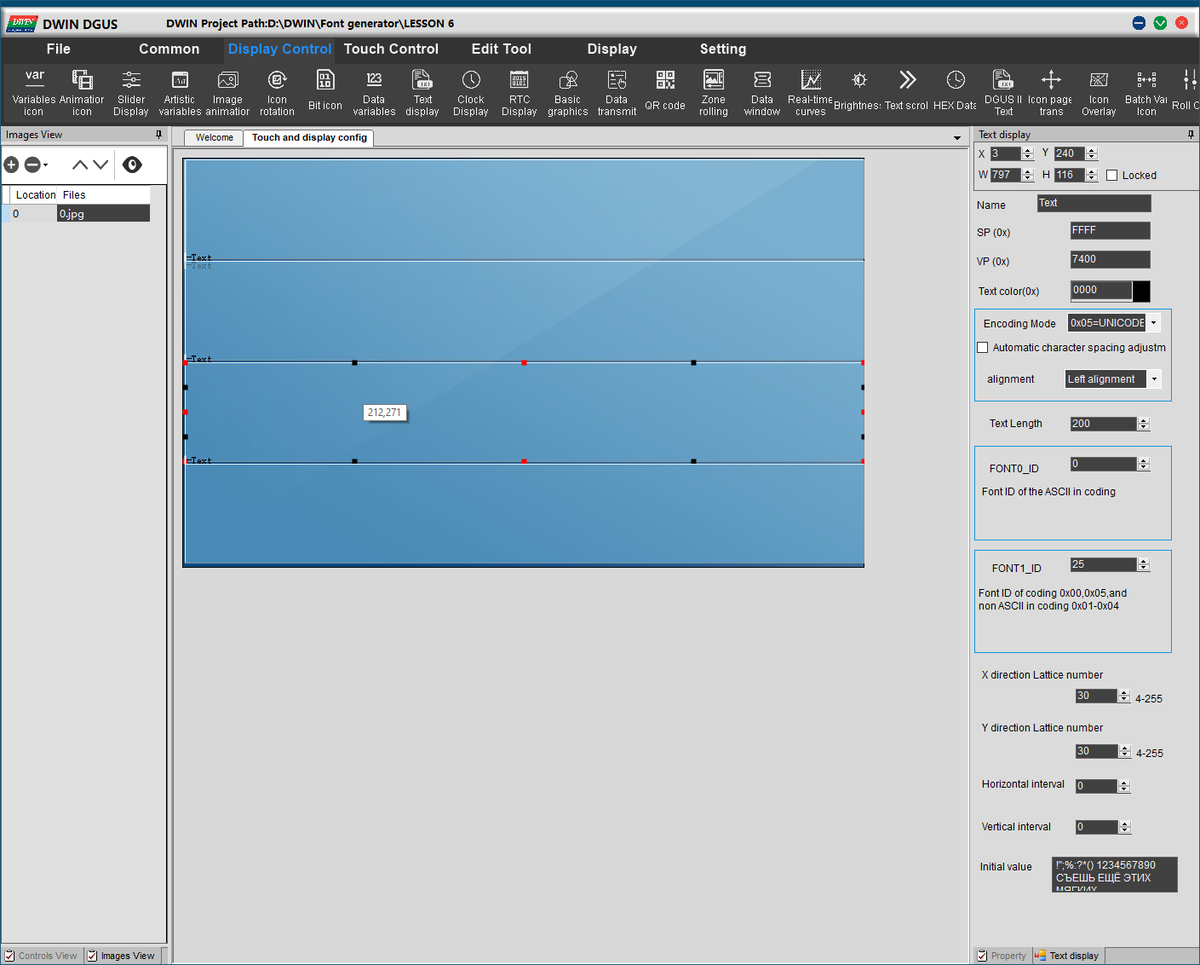Enable the Locked checkbox
Image resolution: width=1200 pixels, height=965 pixels.
coord(1112,175)
